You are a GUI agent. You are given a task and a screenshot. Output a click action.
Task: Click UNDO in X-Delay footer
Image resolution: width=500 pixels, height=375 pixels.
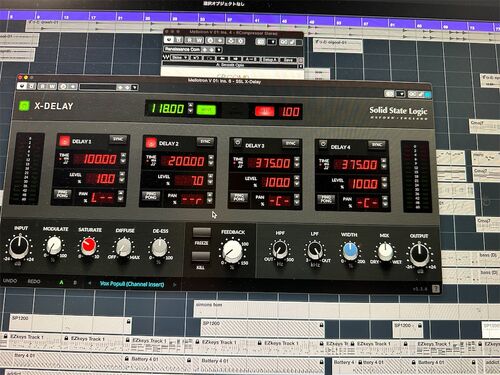click(x=10, y=281)
